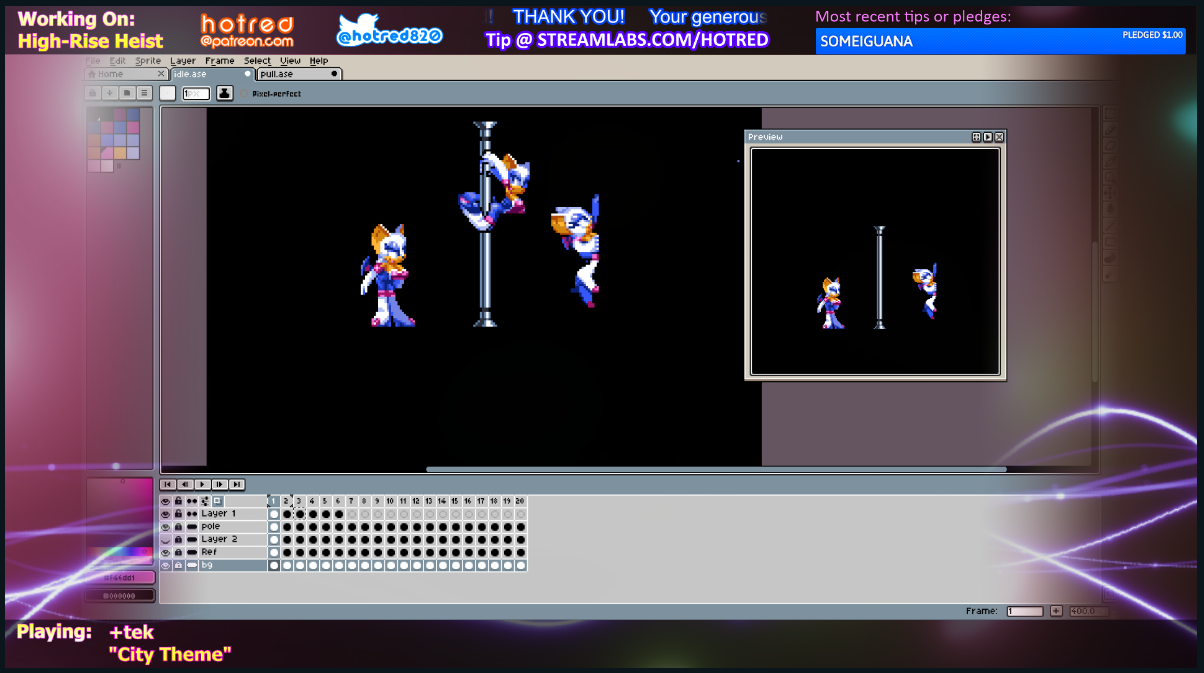Screen dimensions: 1204x673
Task: Select the Eraser tool
Action: click(1110, 145)
